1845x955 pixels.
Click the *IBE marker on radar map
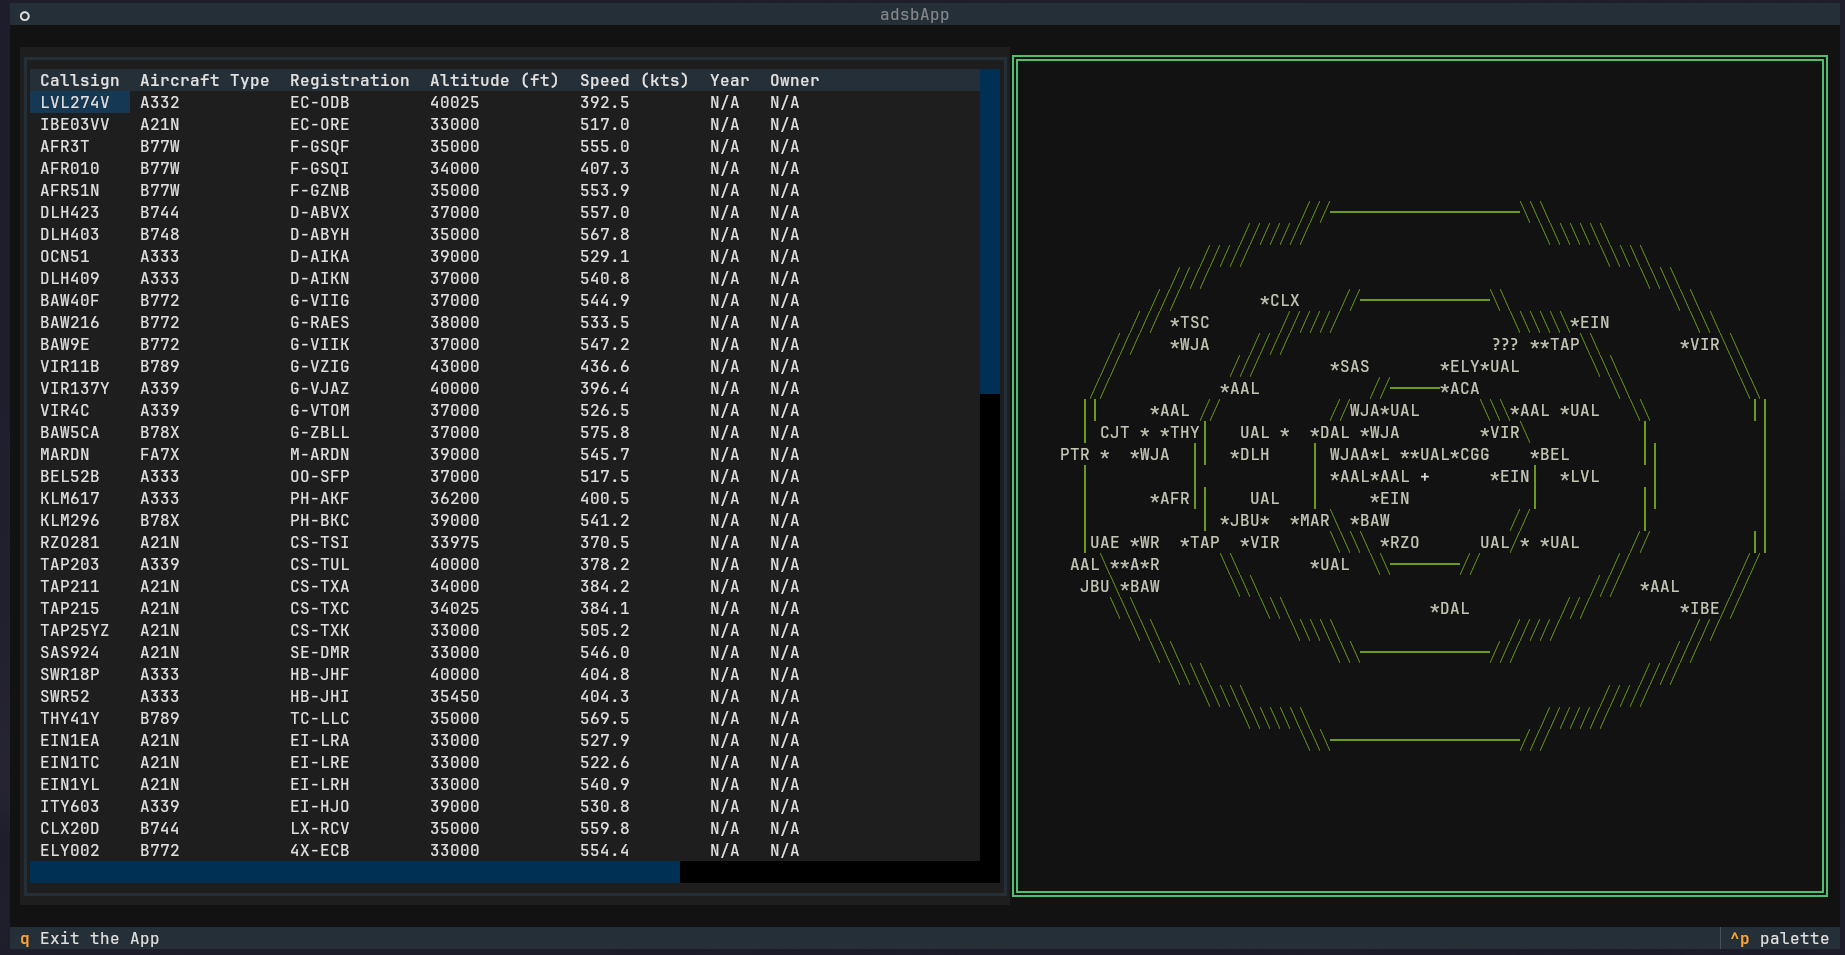(1700, 608)
